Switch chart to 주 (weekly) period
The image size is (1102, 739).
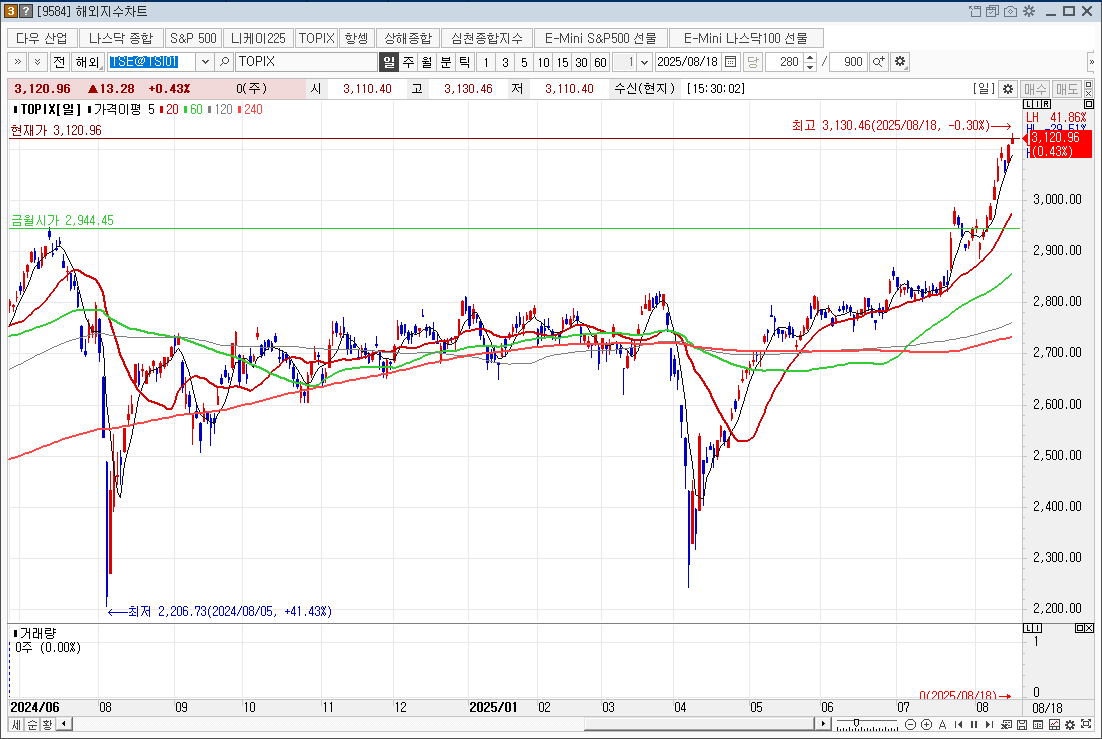coord(408,62)
